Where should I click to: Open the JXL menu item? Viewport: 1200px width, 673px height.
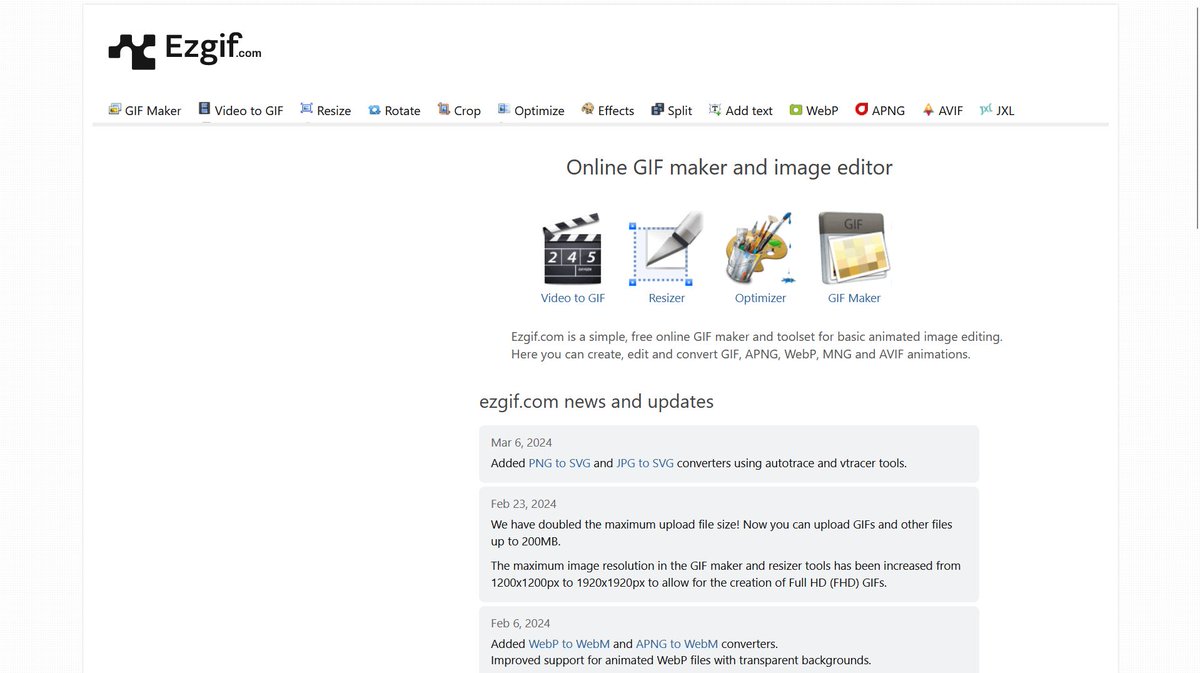[997, 110]
